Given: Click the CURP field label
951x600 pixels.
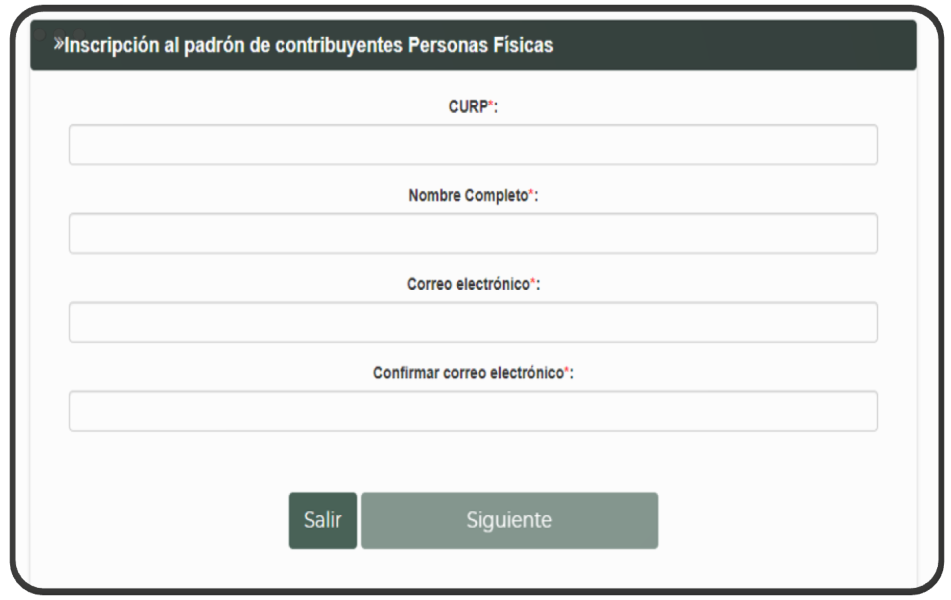Looking at the screenshot, I should [x=467, y=108].
